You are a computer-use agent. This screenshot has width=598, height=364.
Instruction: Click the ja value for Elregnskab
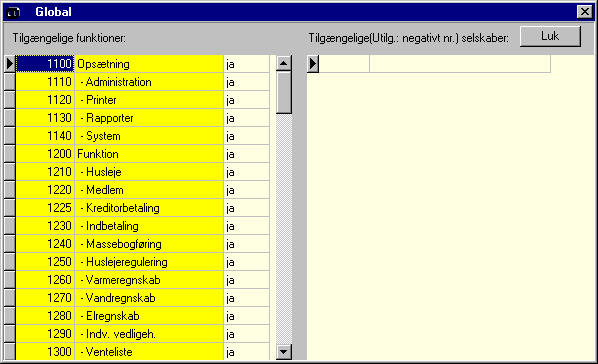click(246, 316)
